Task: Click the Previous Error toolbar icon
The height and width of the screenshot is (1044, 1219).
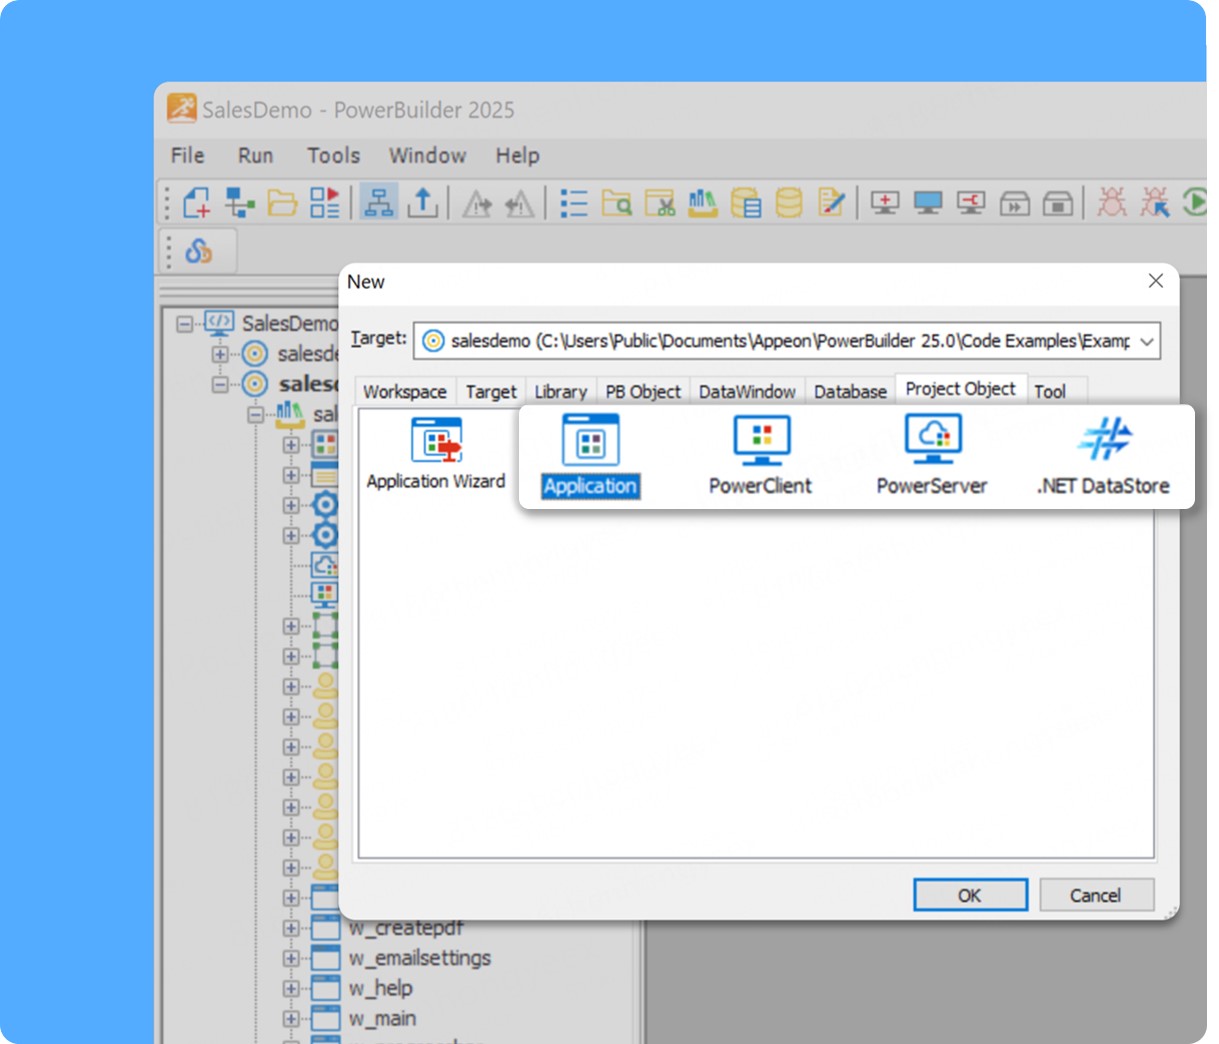Action: tap(519, 203)
